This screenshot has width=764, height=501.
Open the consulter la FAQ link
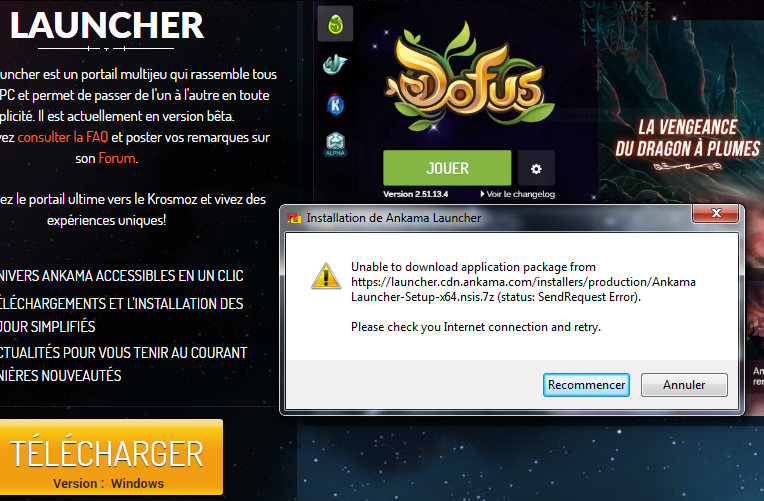[x=63, y=137]
